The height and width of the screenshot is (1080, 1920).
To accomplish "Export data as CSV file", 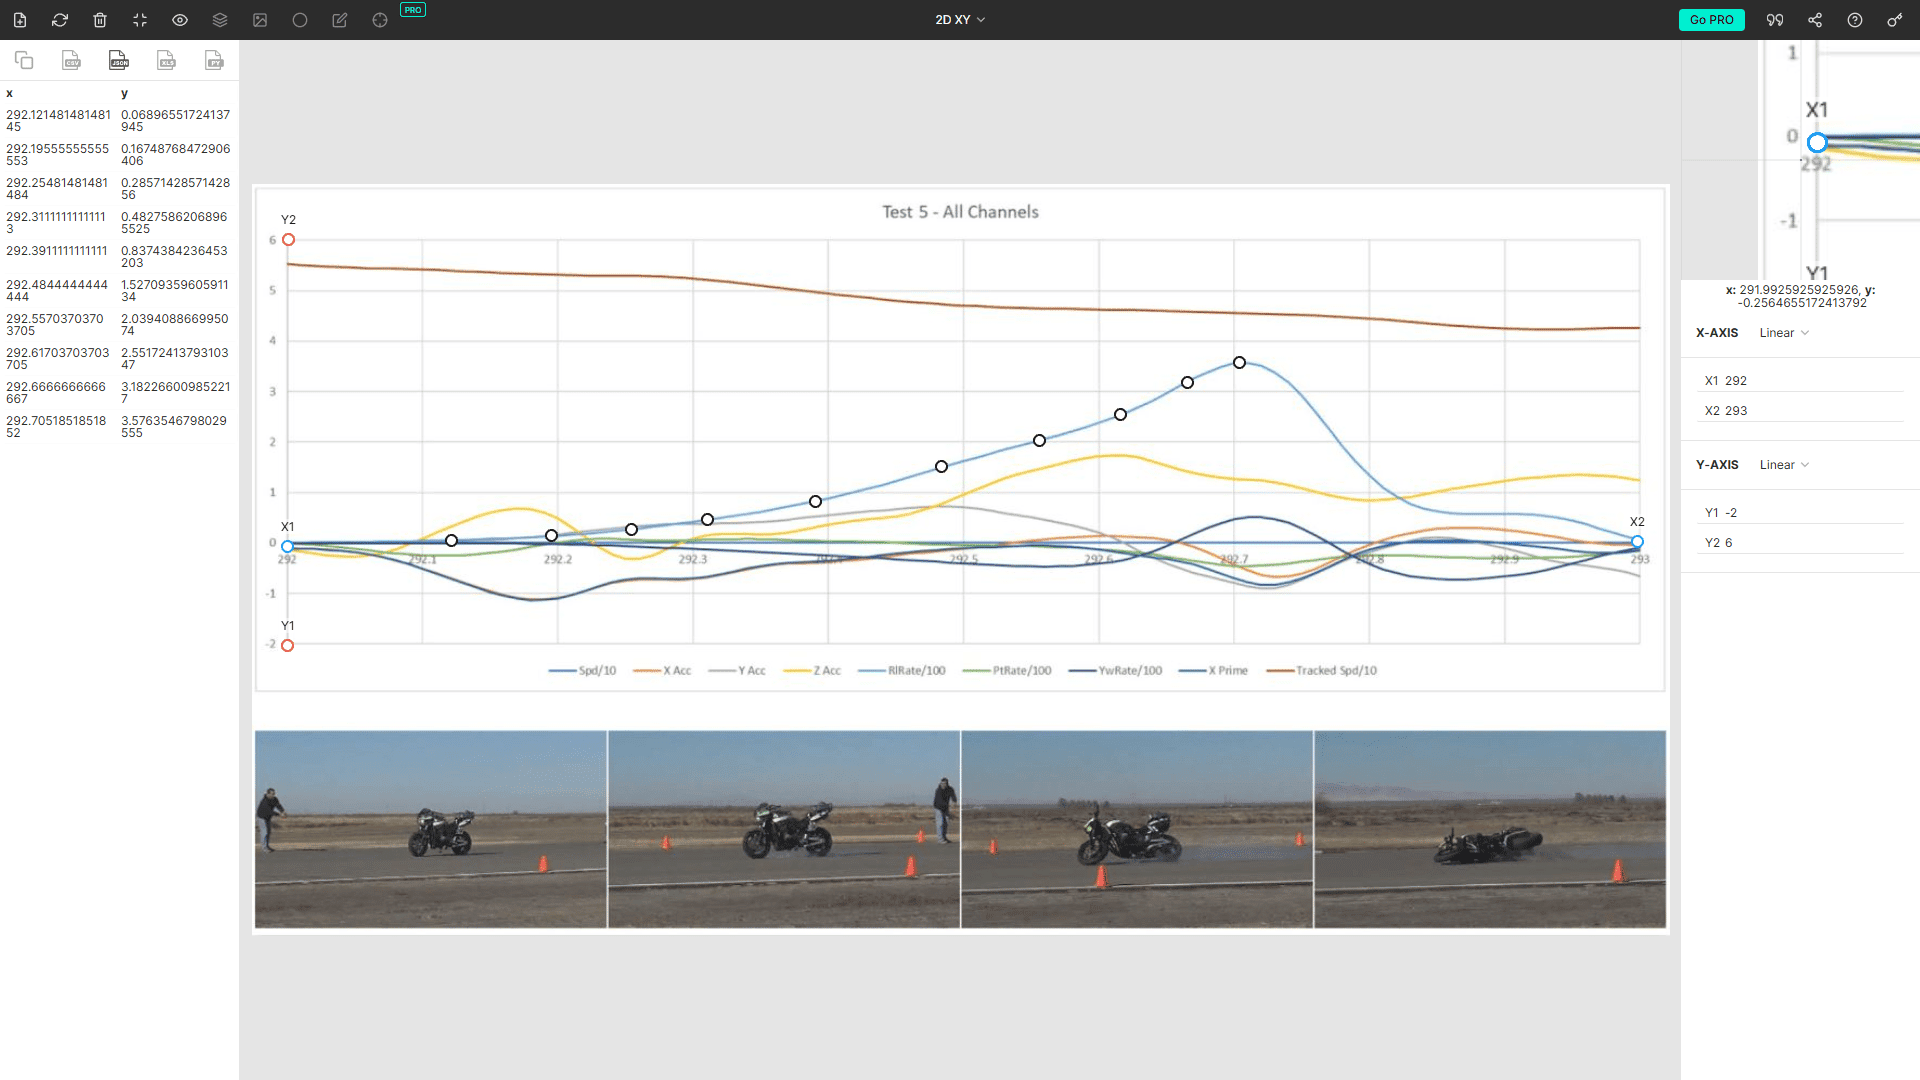I will (71, 61).
